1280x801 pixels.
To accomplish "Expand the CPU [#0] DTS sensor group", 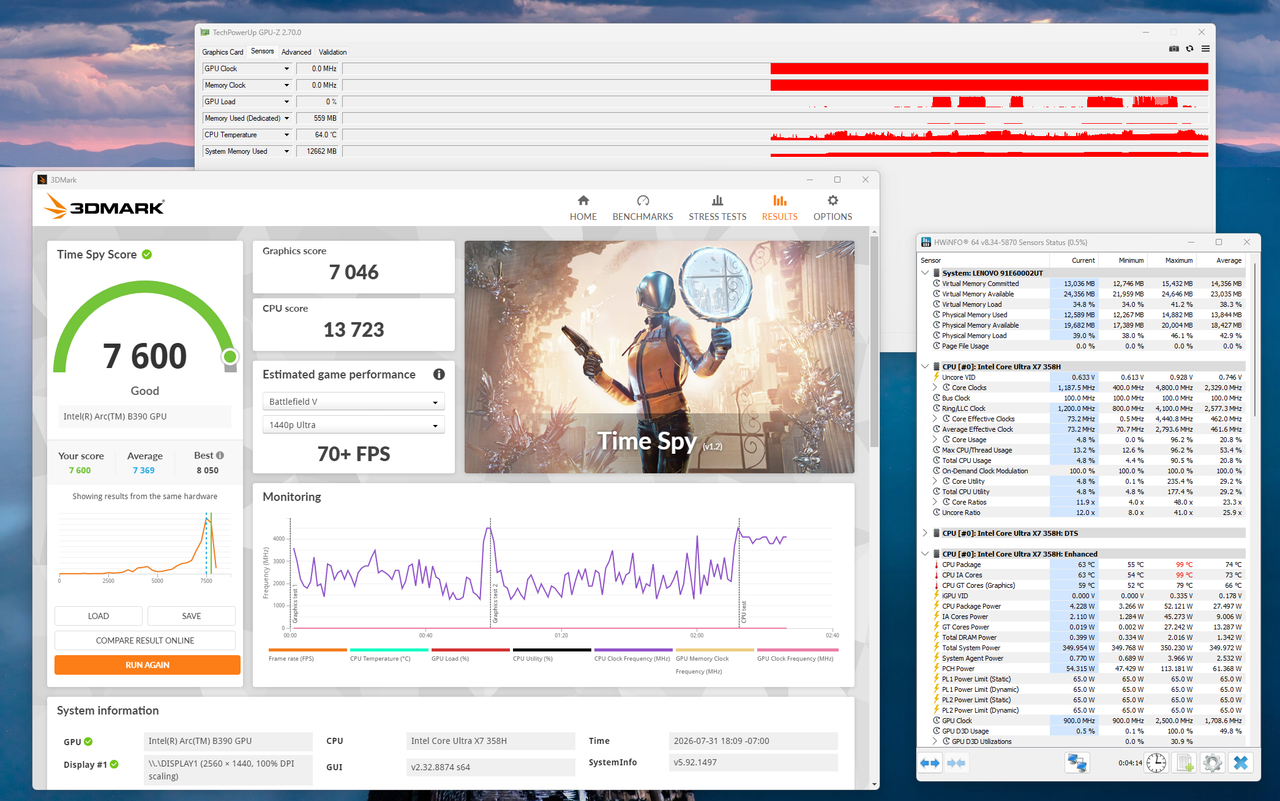I will 925,533.
